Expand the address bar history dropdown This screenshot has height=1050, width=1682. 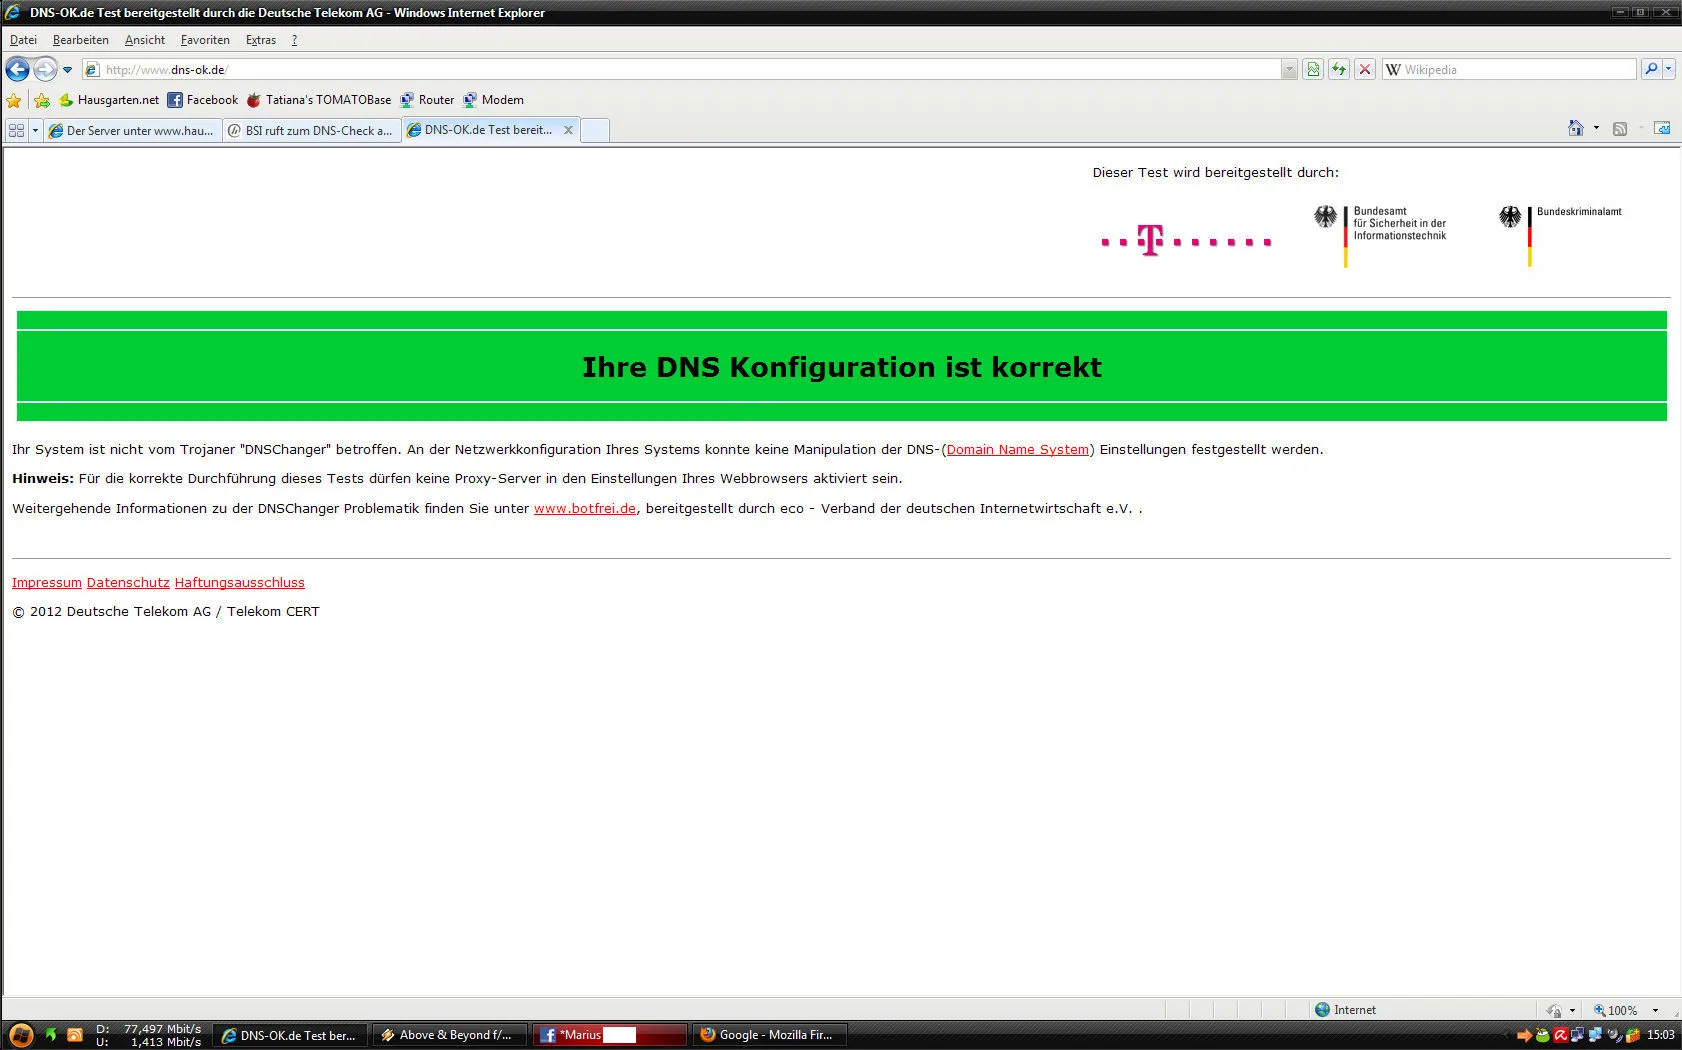coord(1289,69)
